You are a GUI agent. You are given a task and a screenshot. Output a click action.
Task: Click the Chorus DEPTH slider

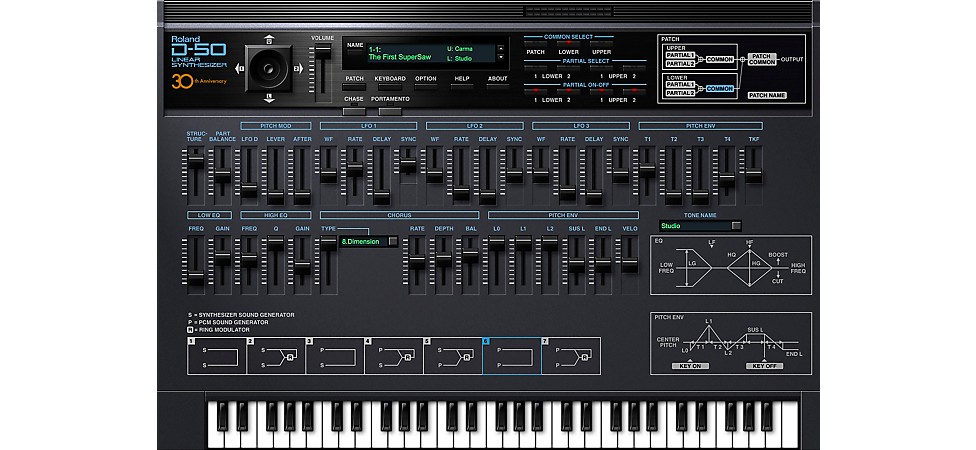[443, 260]
